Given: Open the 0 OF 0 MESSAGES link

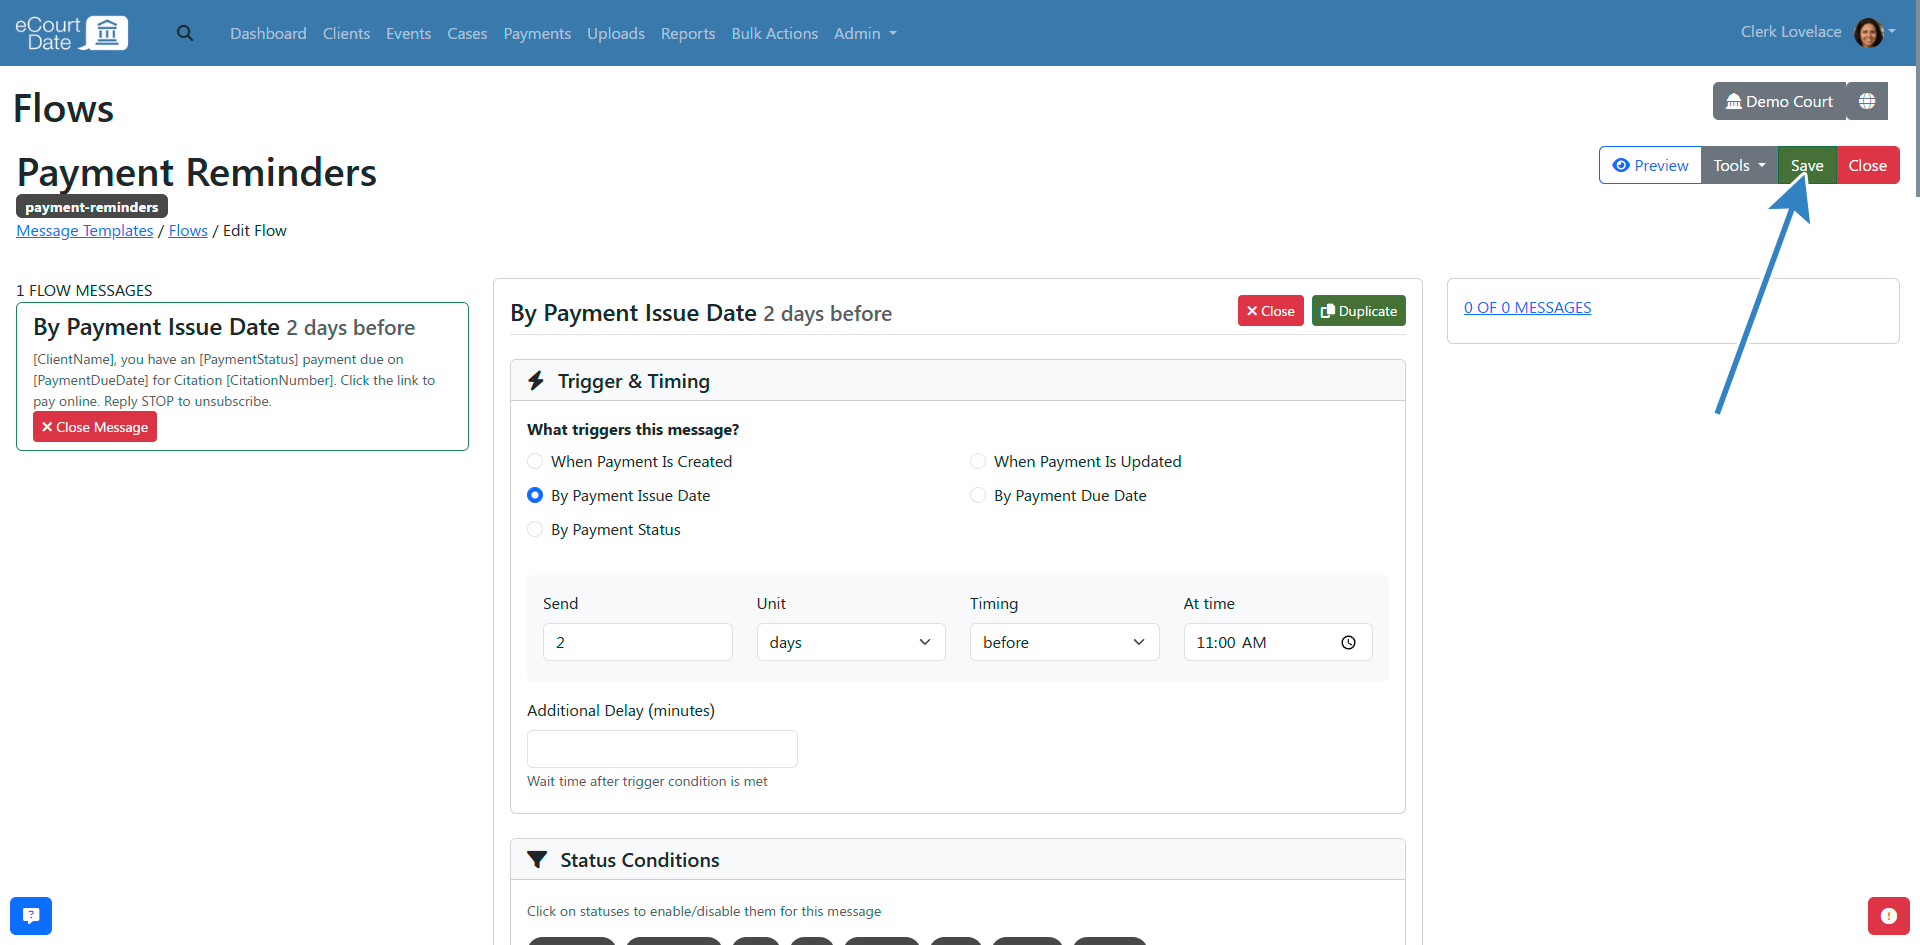Looking at the screenshot, I should [1527, 308].
